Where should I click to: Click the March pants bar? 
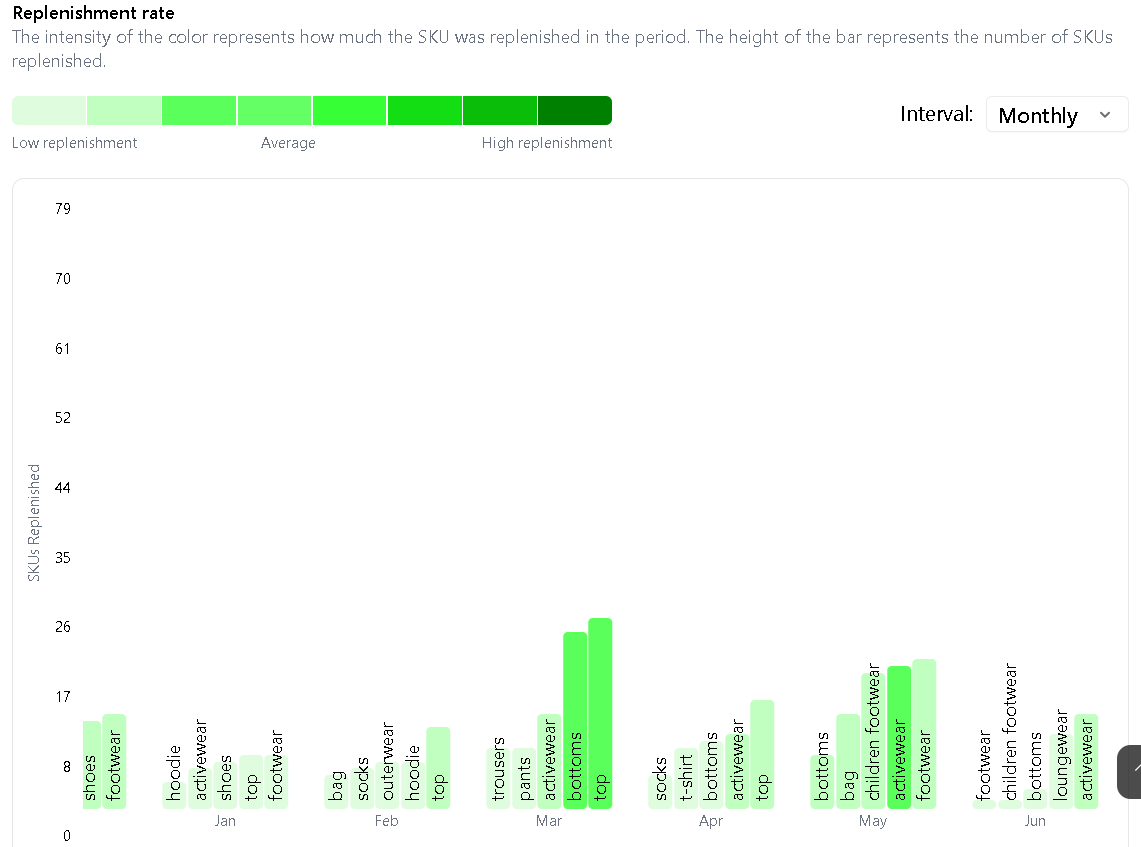click(524, 778)
